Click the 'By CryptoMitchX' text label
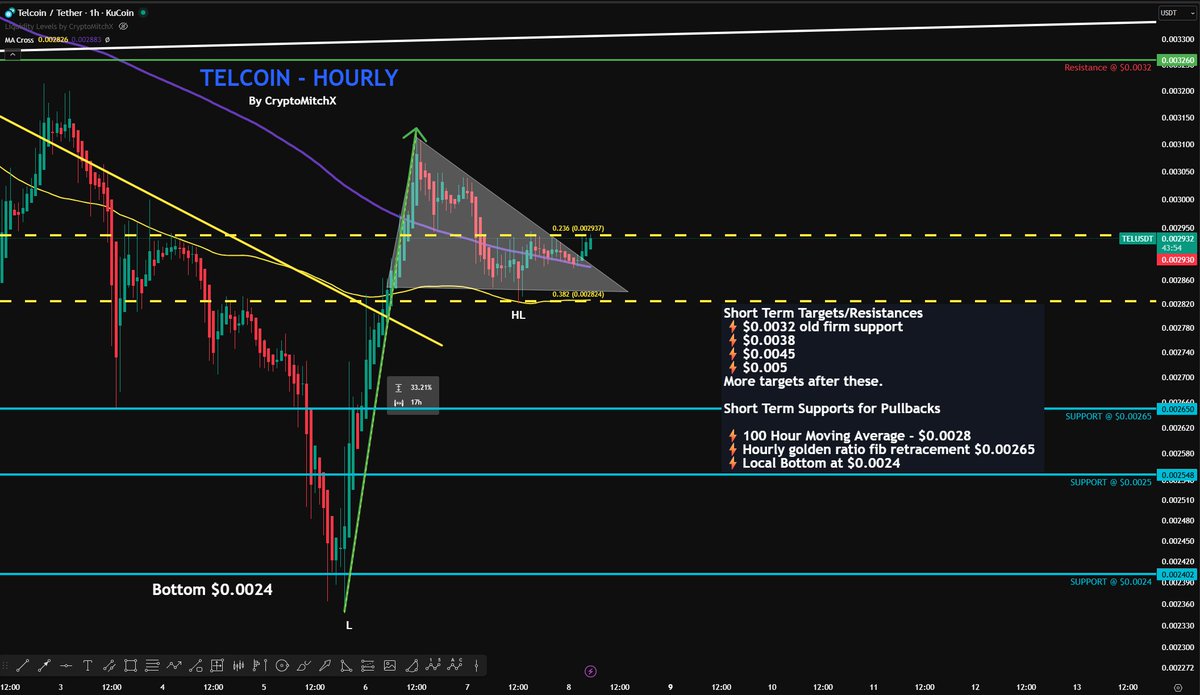Screen dimensions: 1200x695 [x=293, y=101]
